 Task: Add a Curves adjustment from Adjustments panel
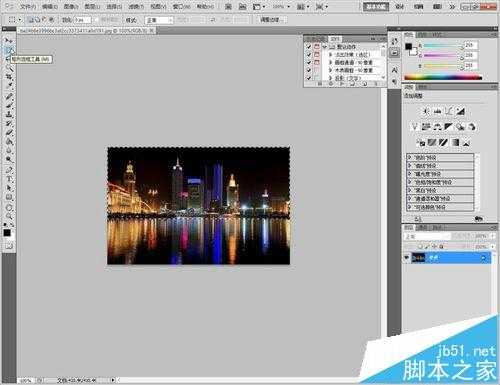(x=449, y=111)
